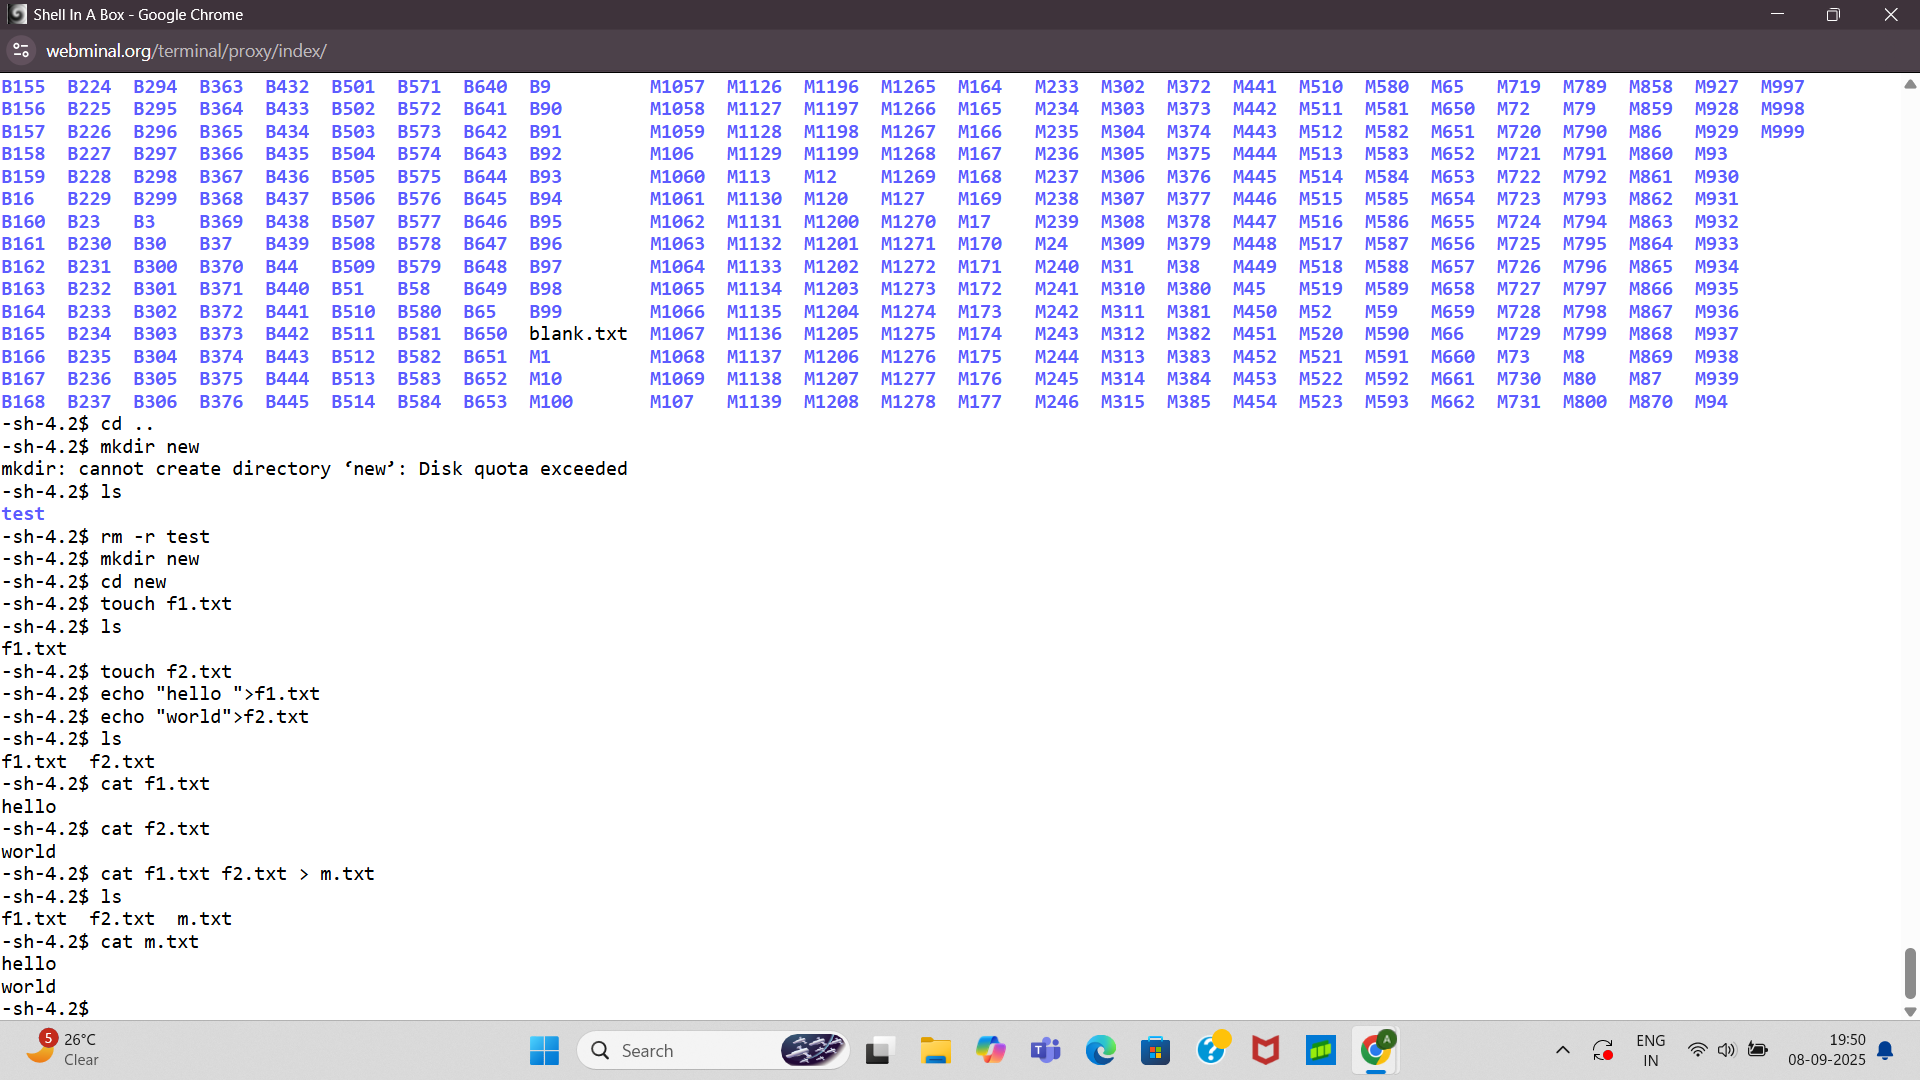Click the site information icon in address bar
This screenshot has width=1920, height=1080.
tap(21, 51)
